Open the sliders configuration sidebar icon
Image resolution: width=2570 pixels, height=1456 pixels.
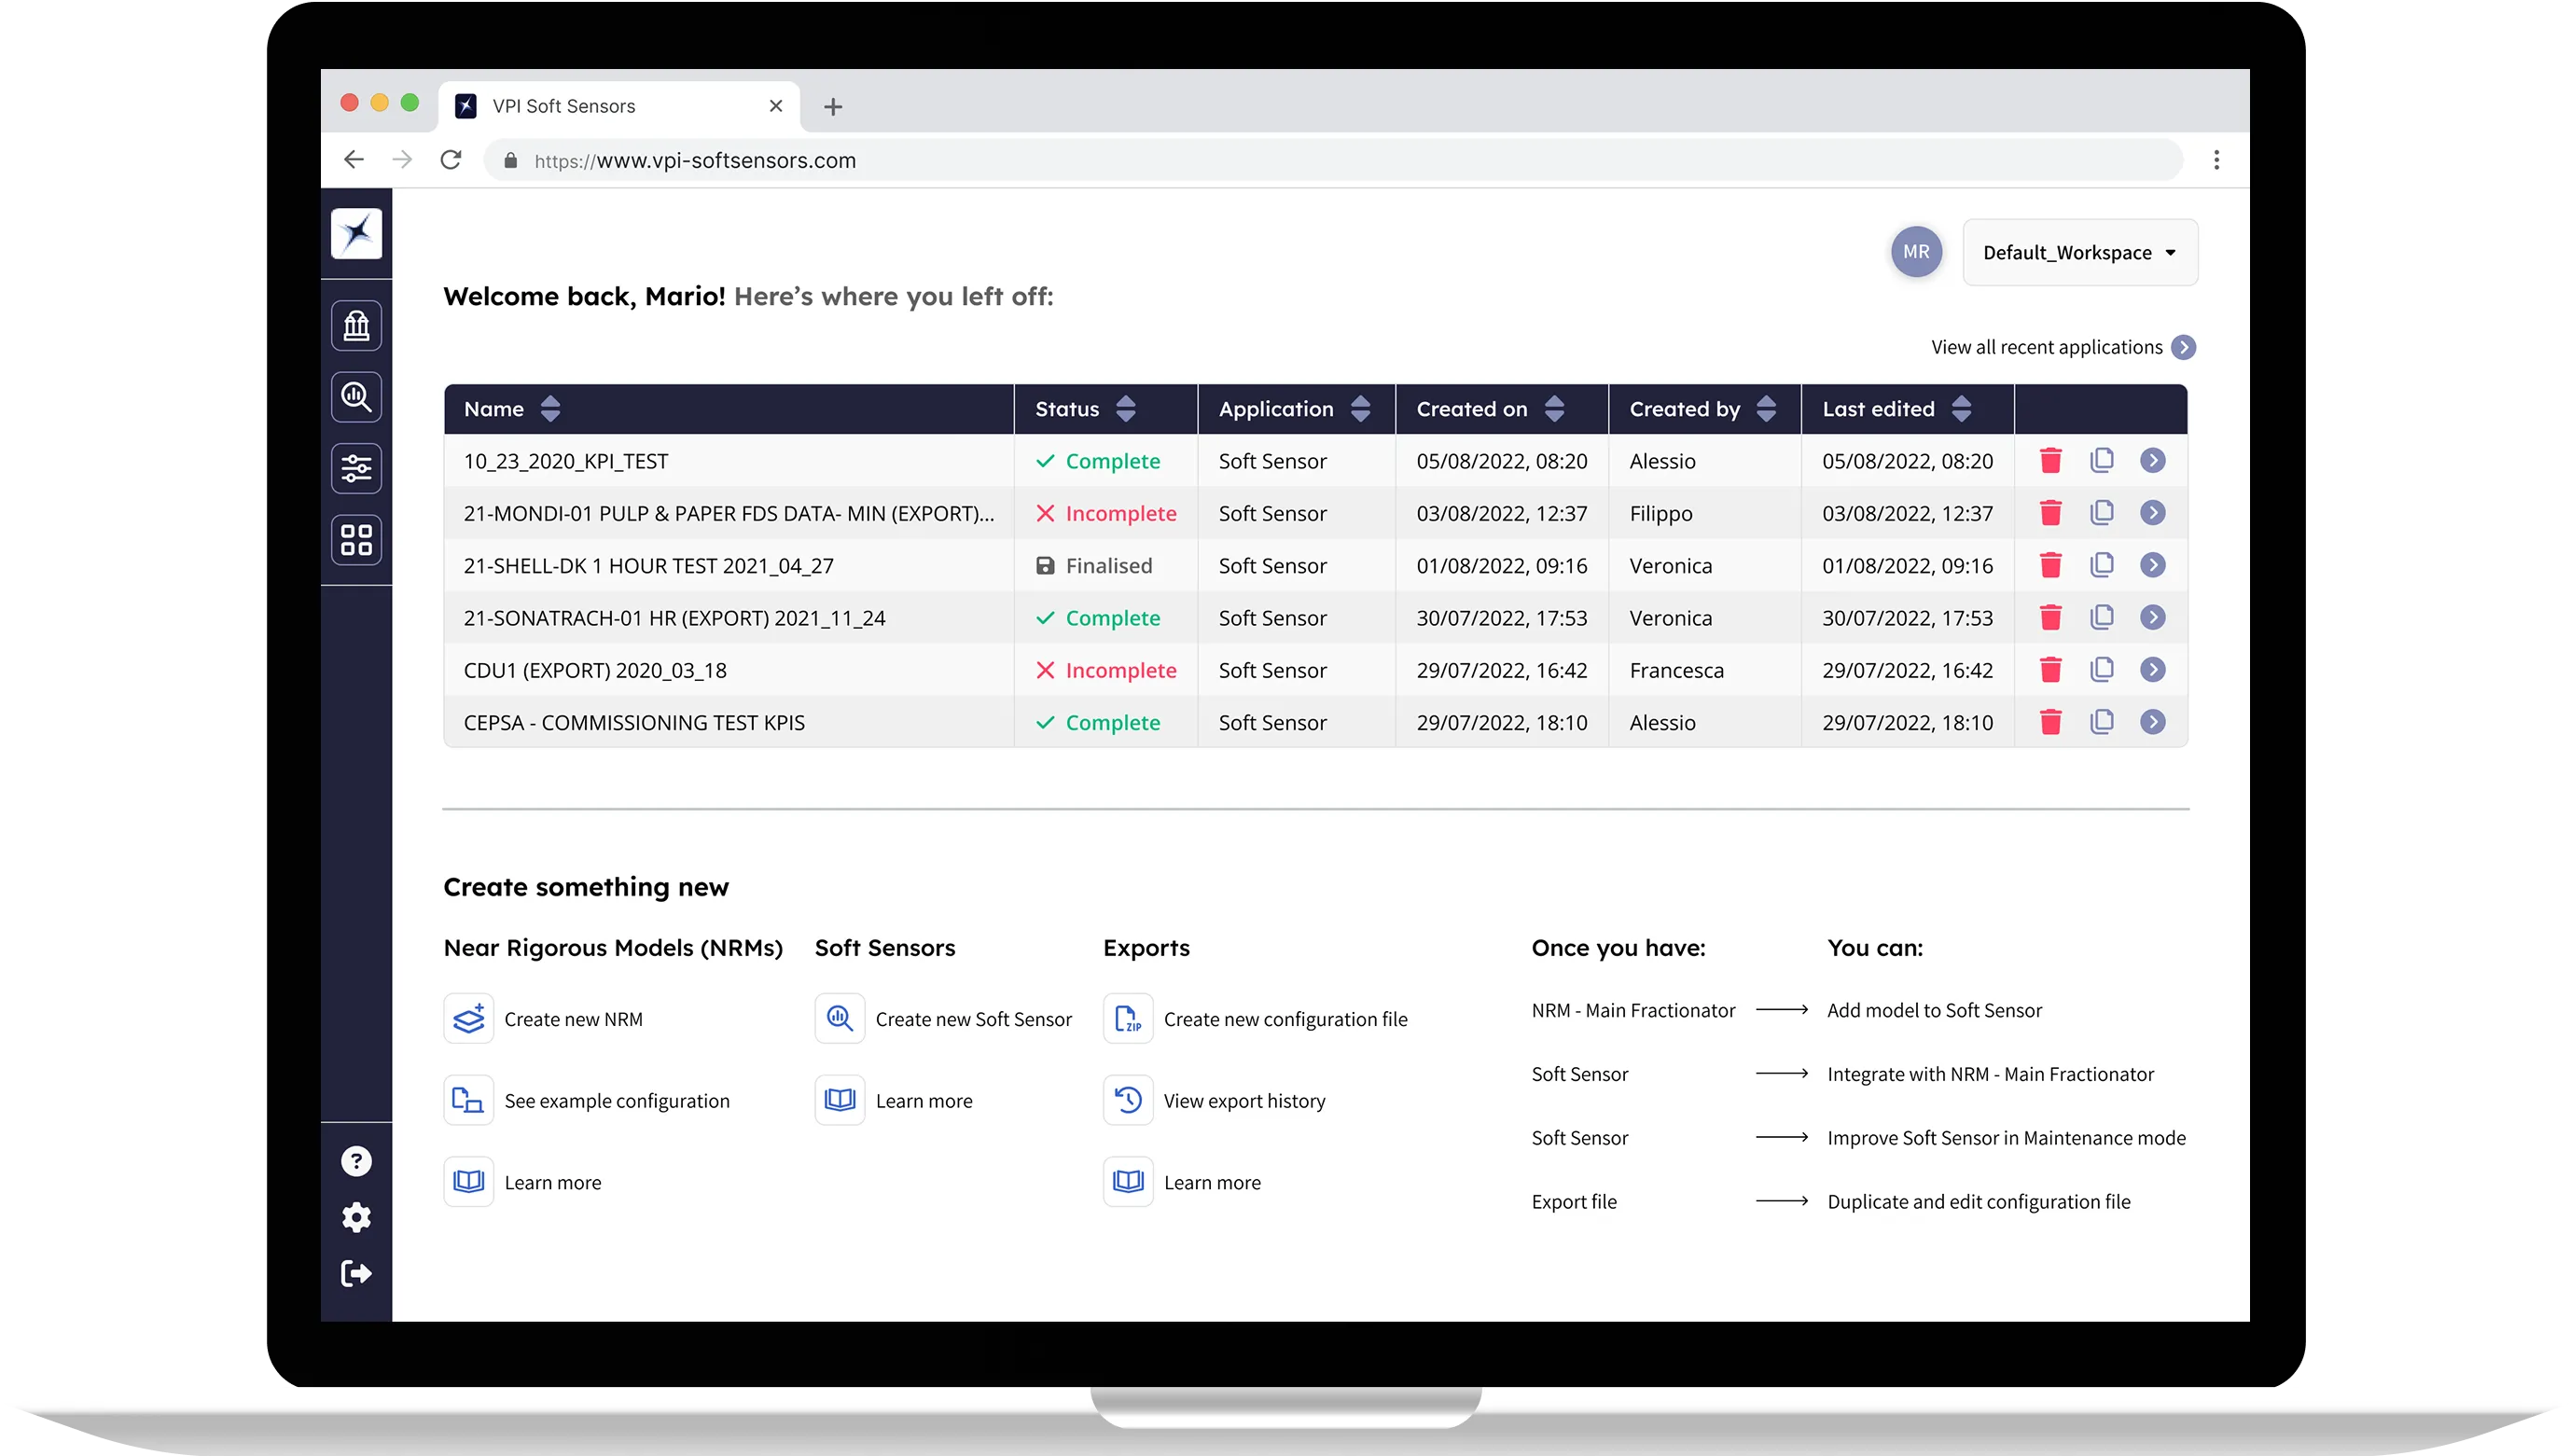[356, 469]
